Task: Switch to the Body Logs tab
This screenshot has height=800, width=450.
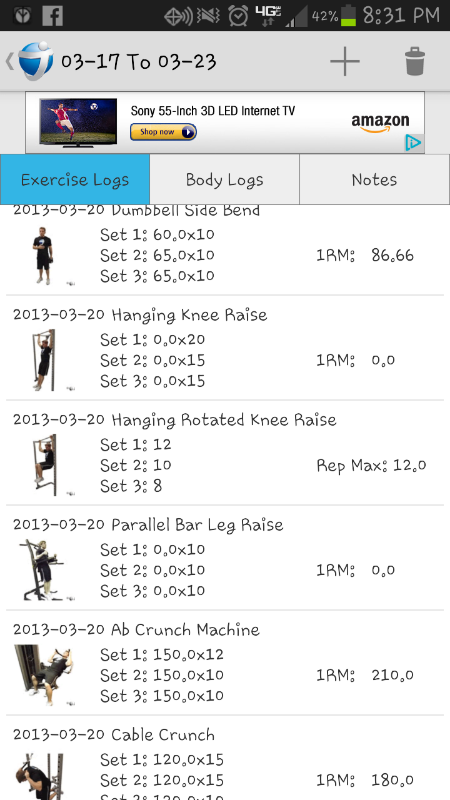Action: pyautogui.click(x=224, y=179)
